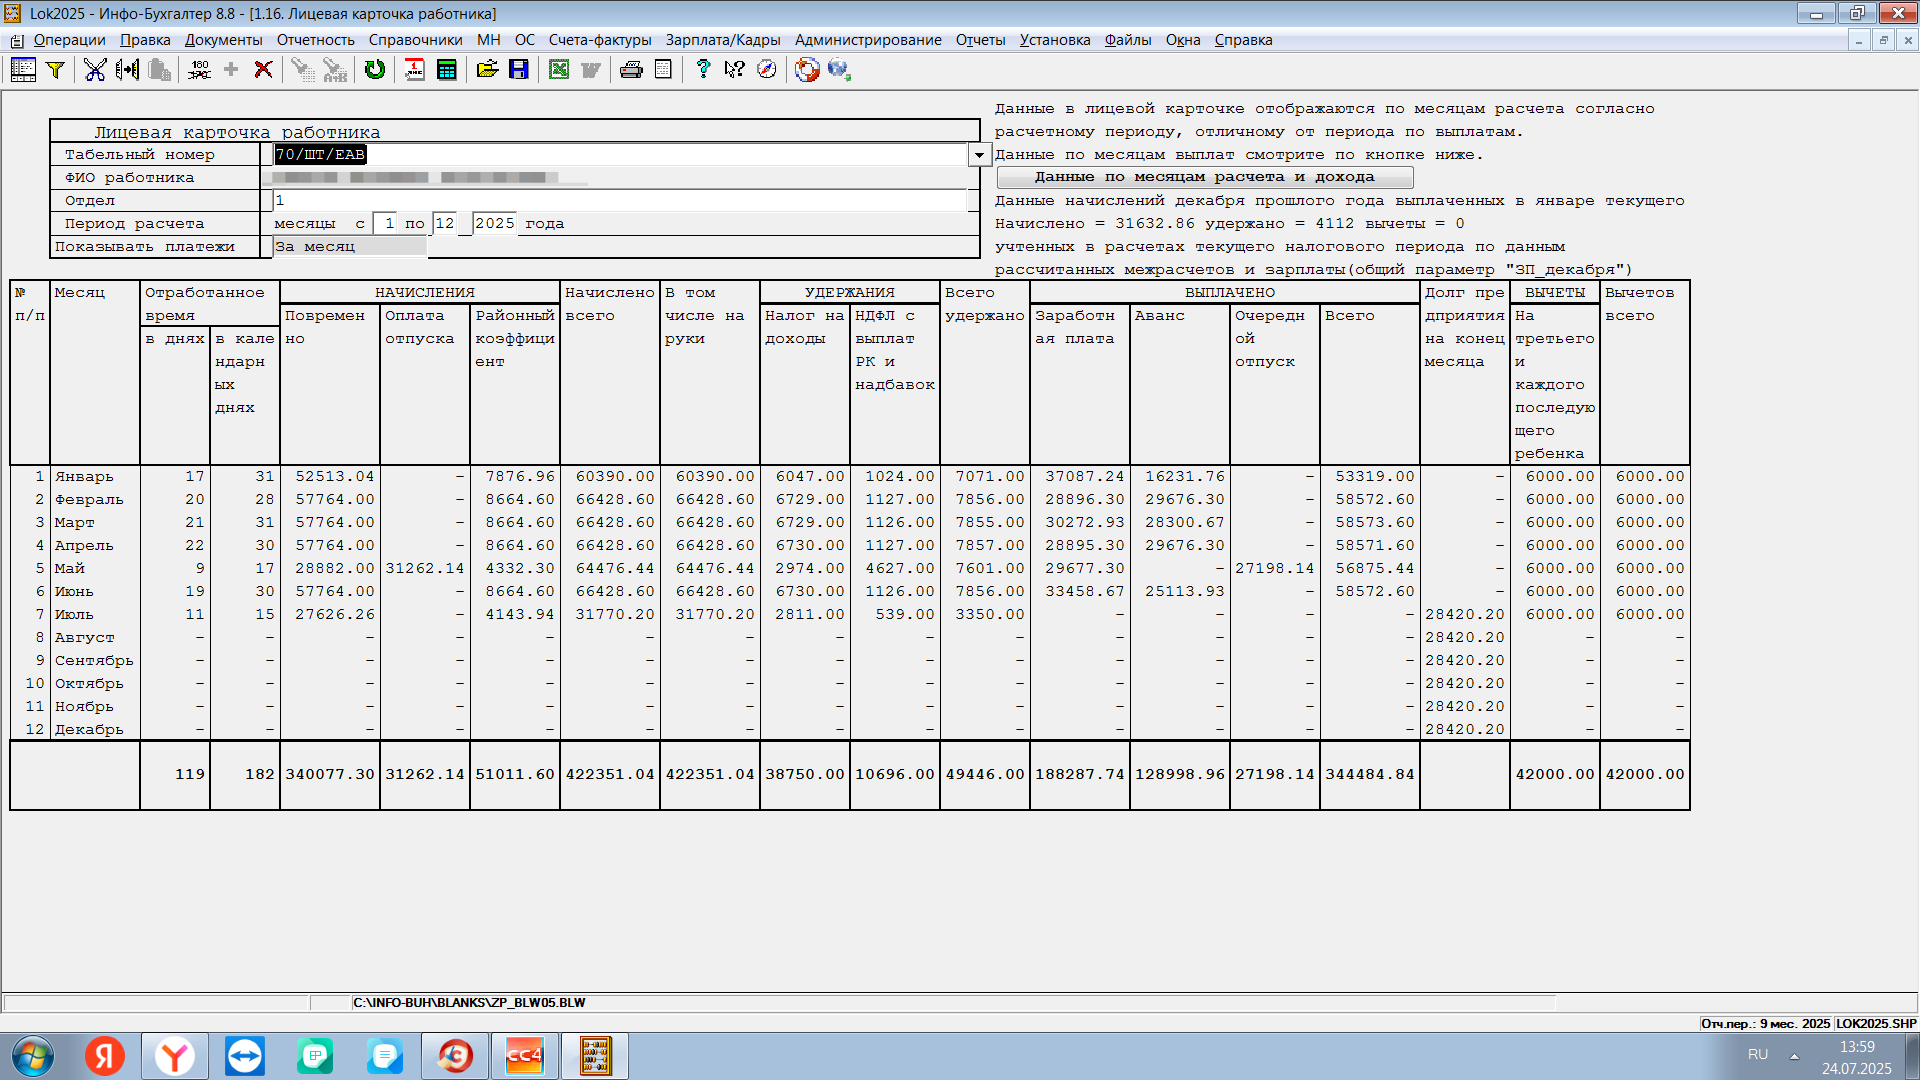Click the ending month field '12'

[x=445, y=223]
